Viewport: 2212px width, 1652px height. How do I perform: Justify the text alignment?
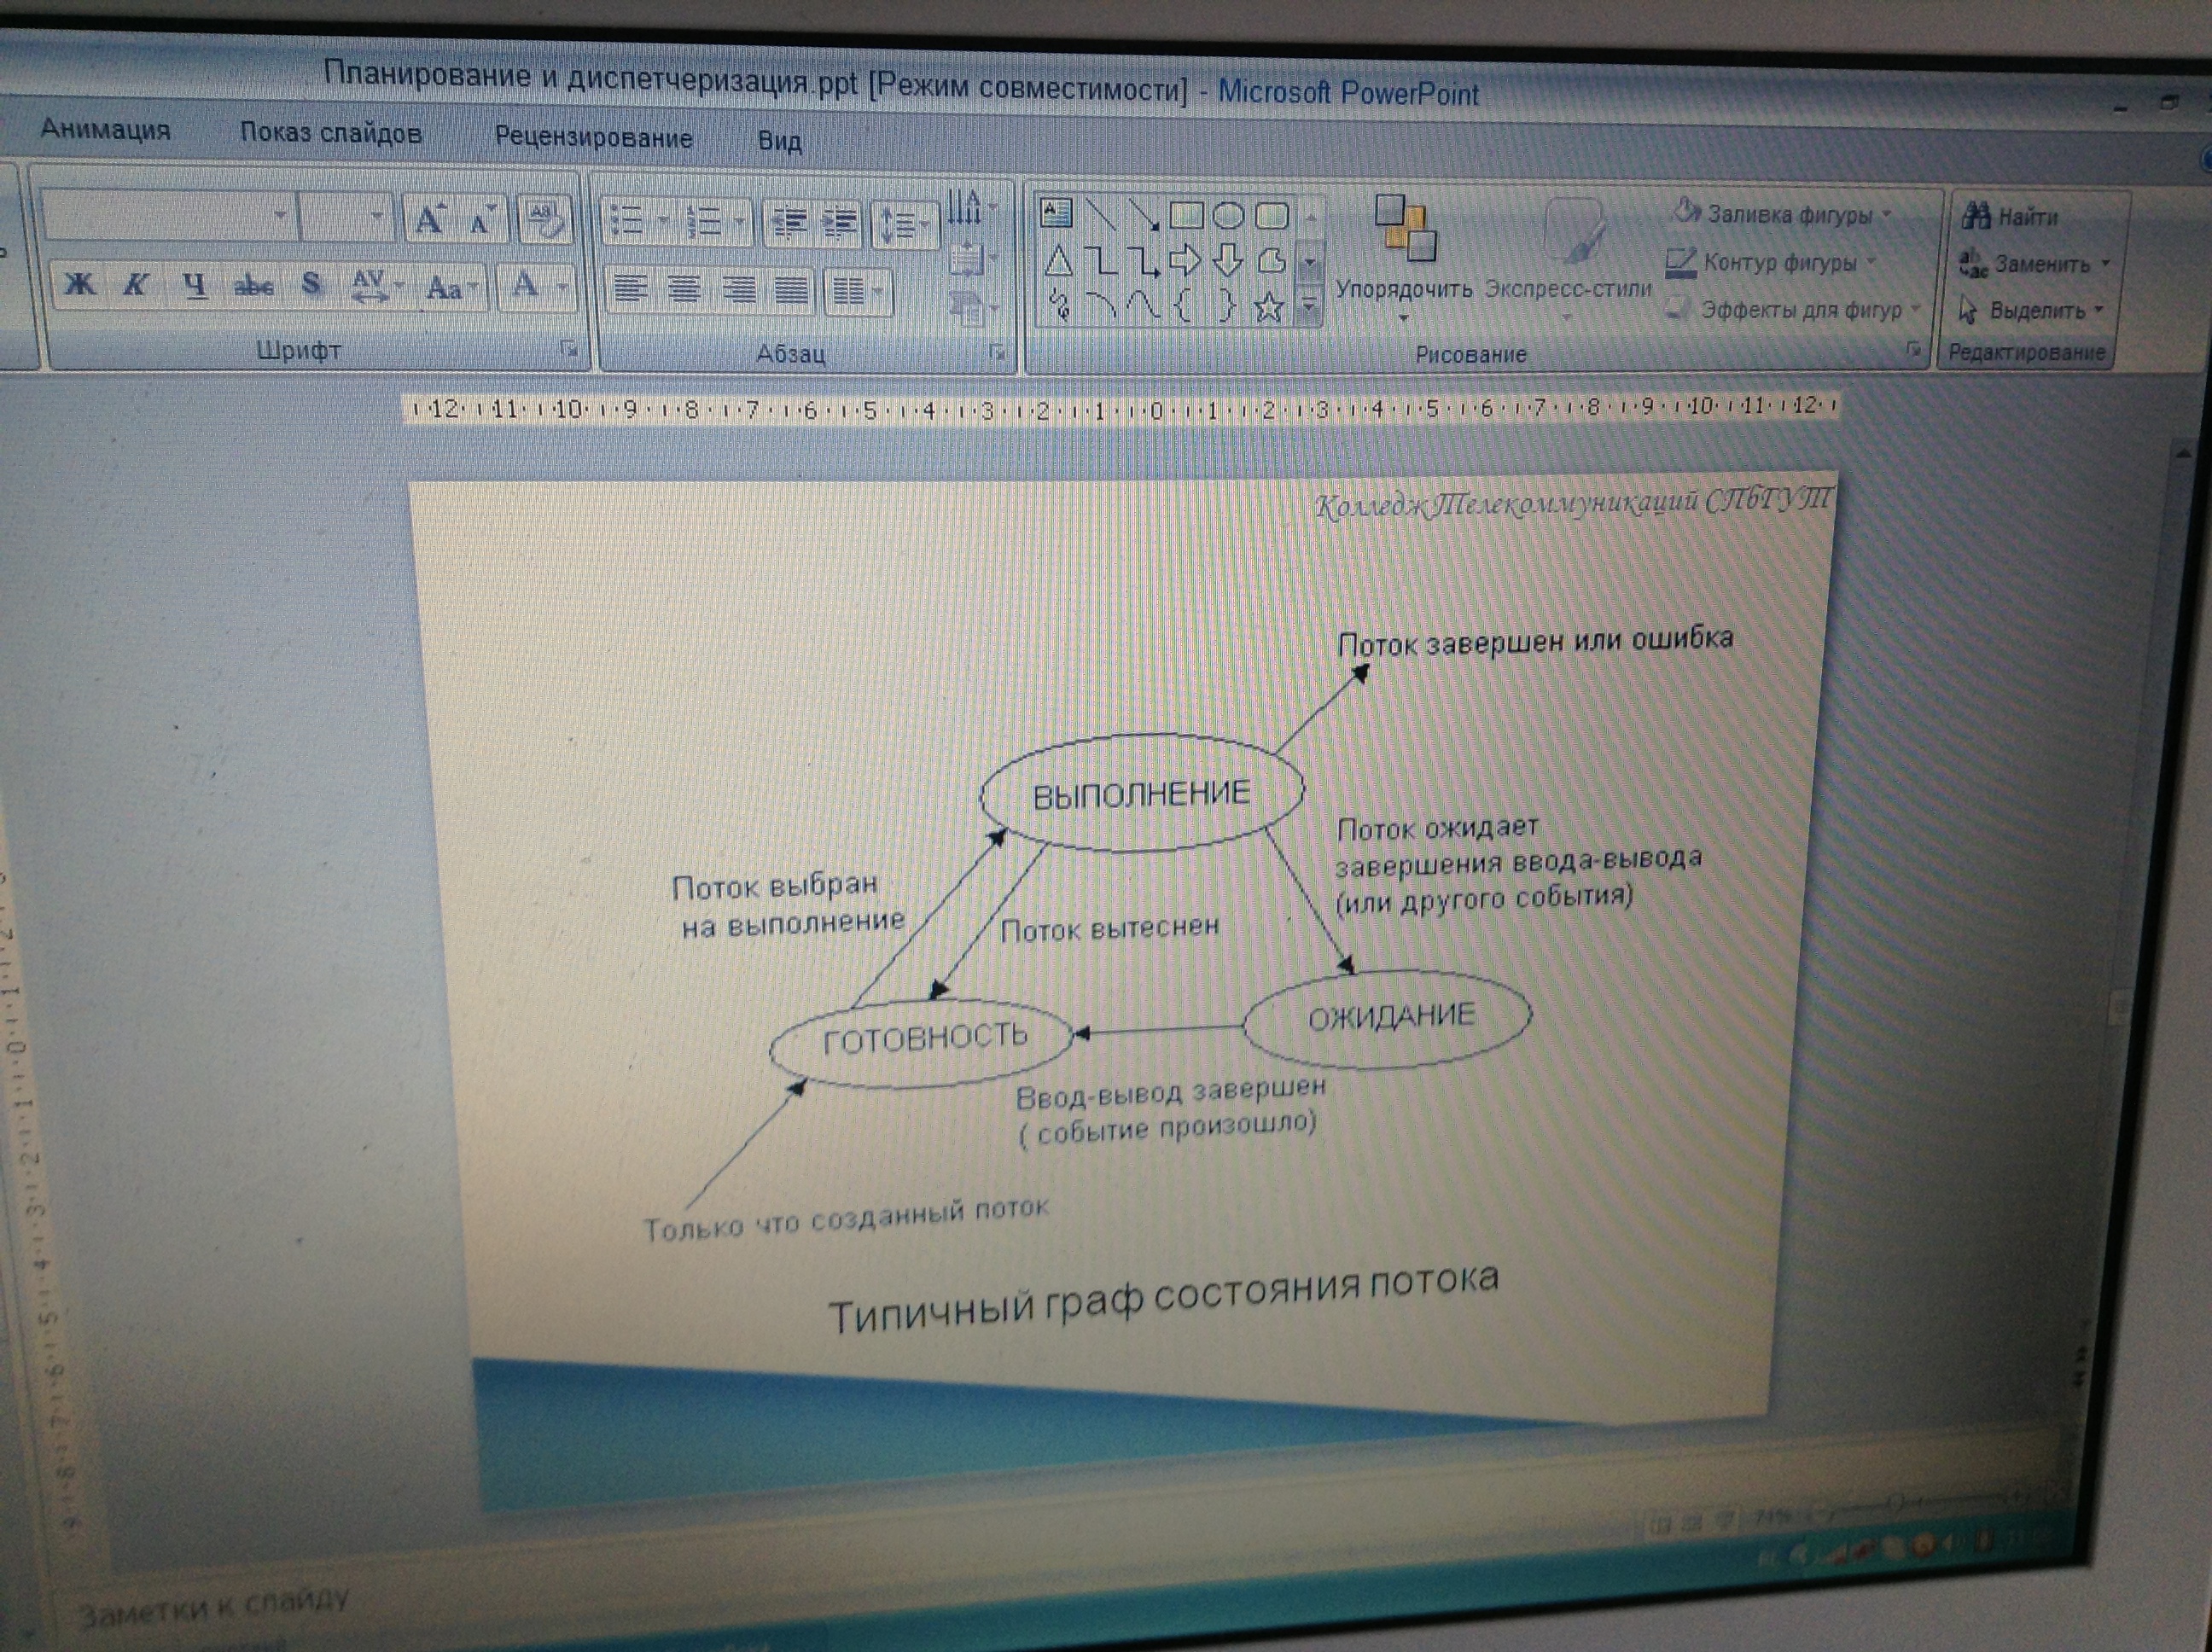(x=792, y=292)
